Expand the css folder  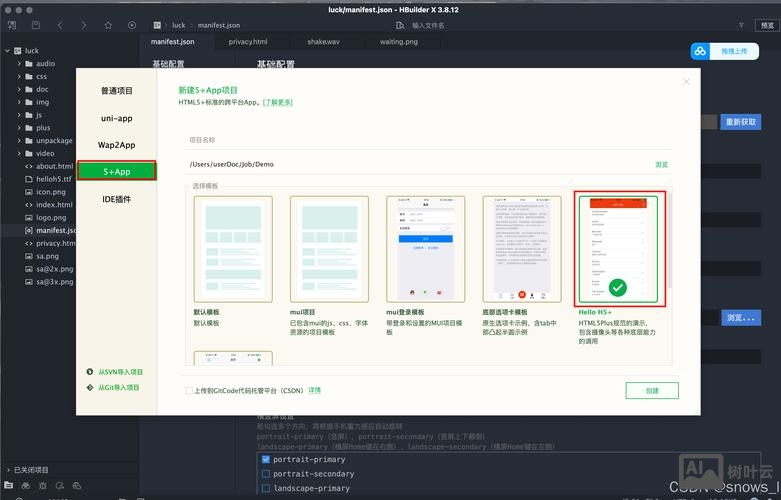pos(19,77)
